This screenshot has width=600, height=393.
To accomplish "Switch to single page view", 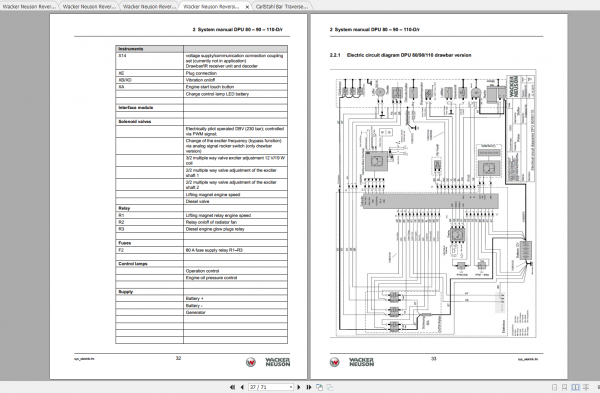I will pyautogui.click(x=554, y=387).
